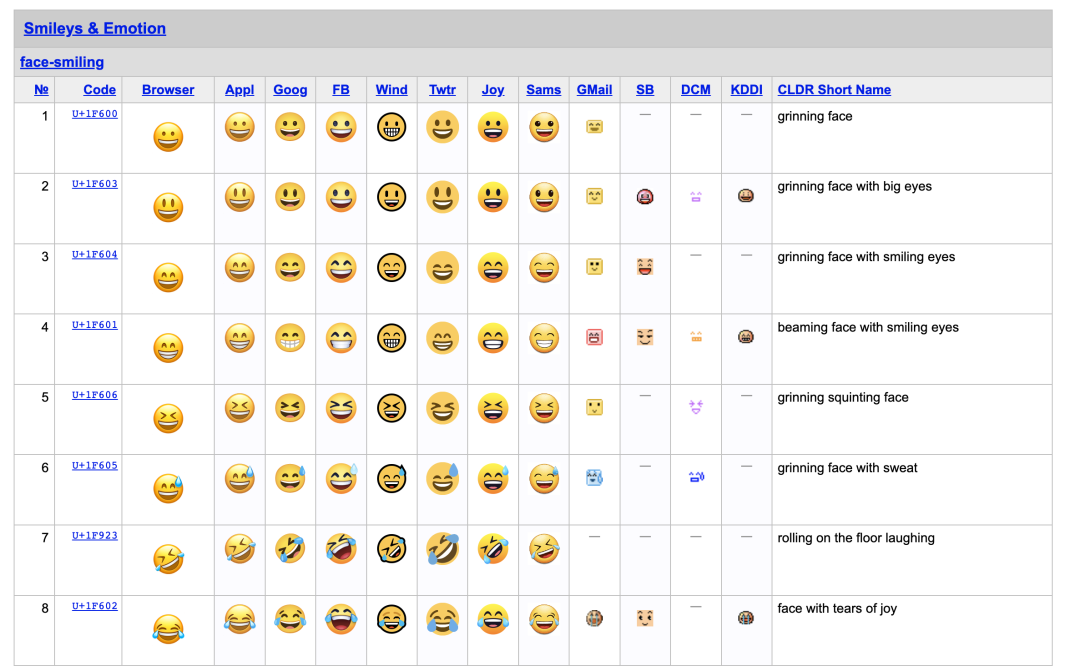This screenshot has height=666, width=1080.
Task: Click the CLDR Short Name column header
Action: pyautogui.click(x=833, y=90)
